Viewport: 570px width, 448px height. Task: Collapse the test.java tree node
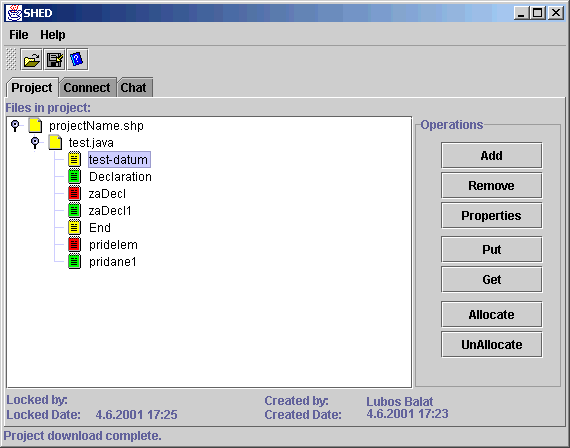(35, 143)
